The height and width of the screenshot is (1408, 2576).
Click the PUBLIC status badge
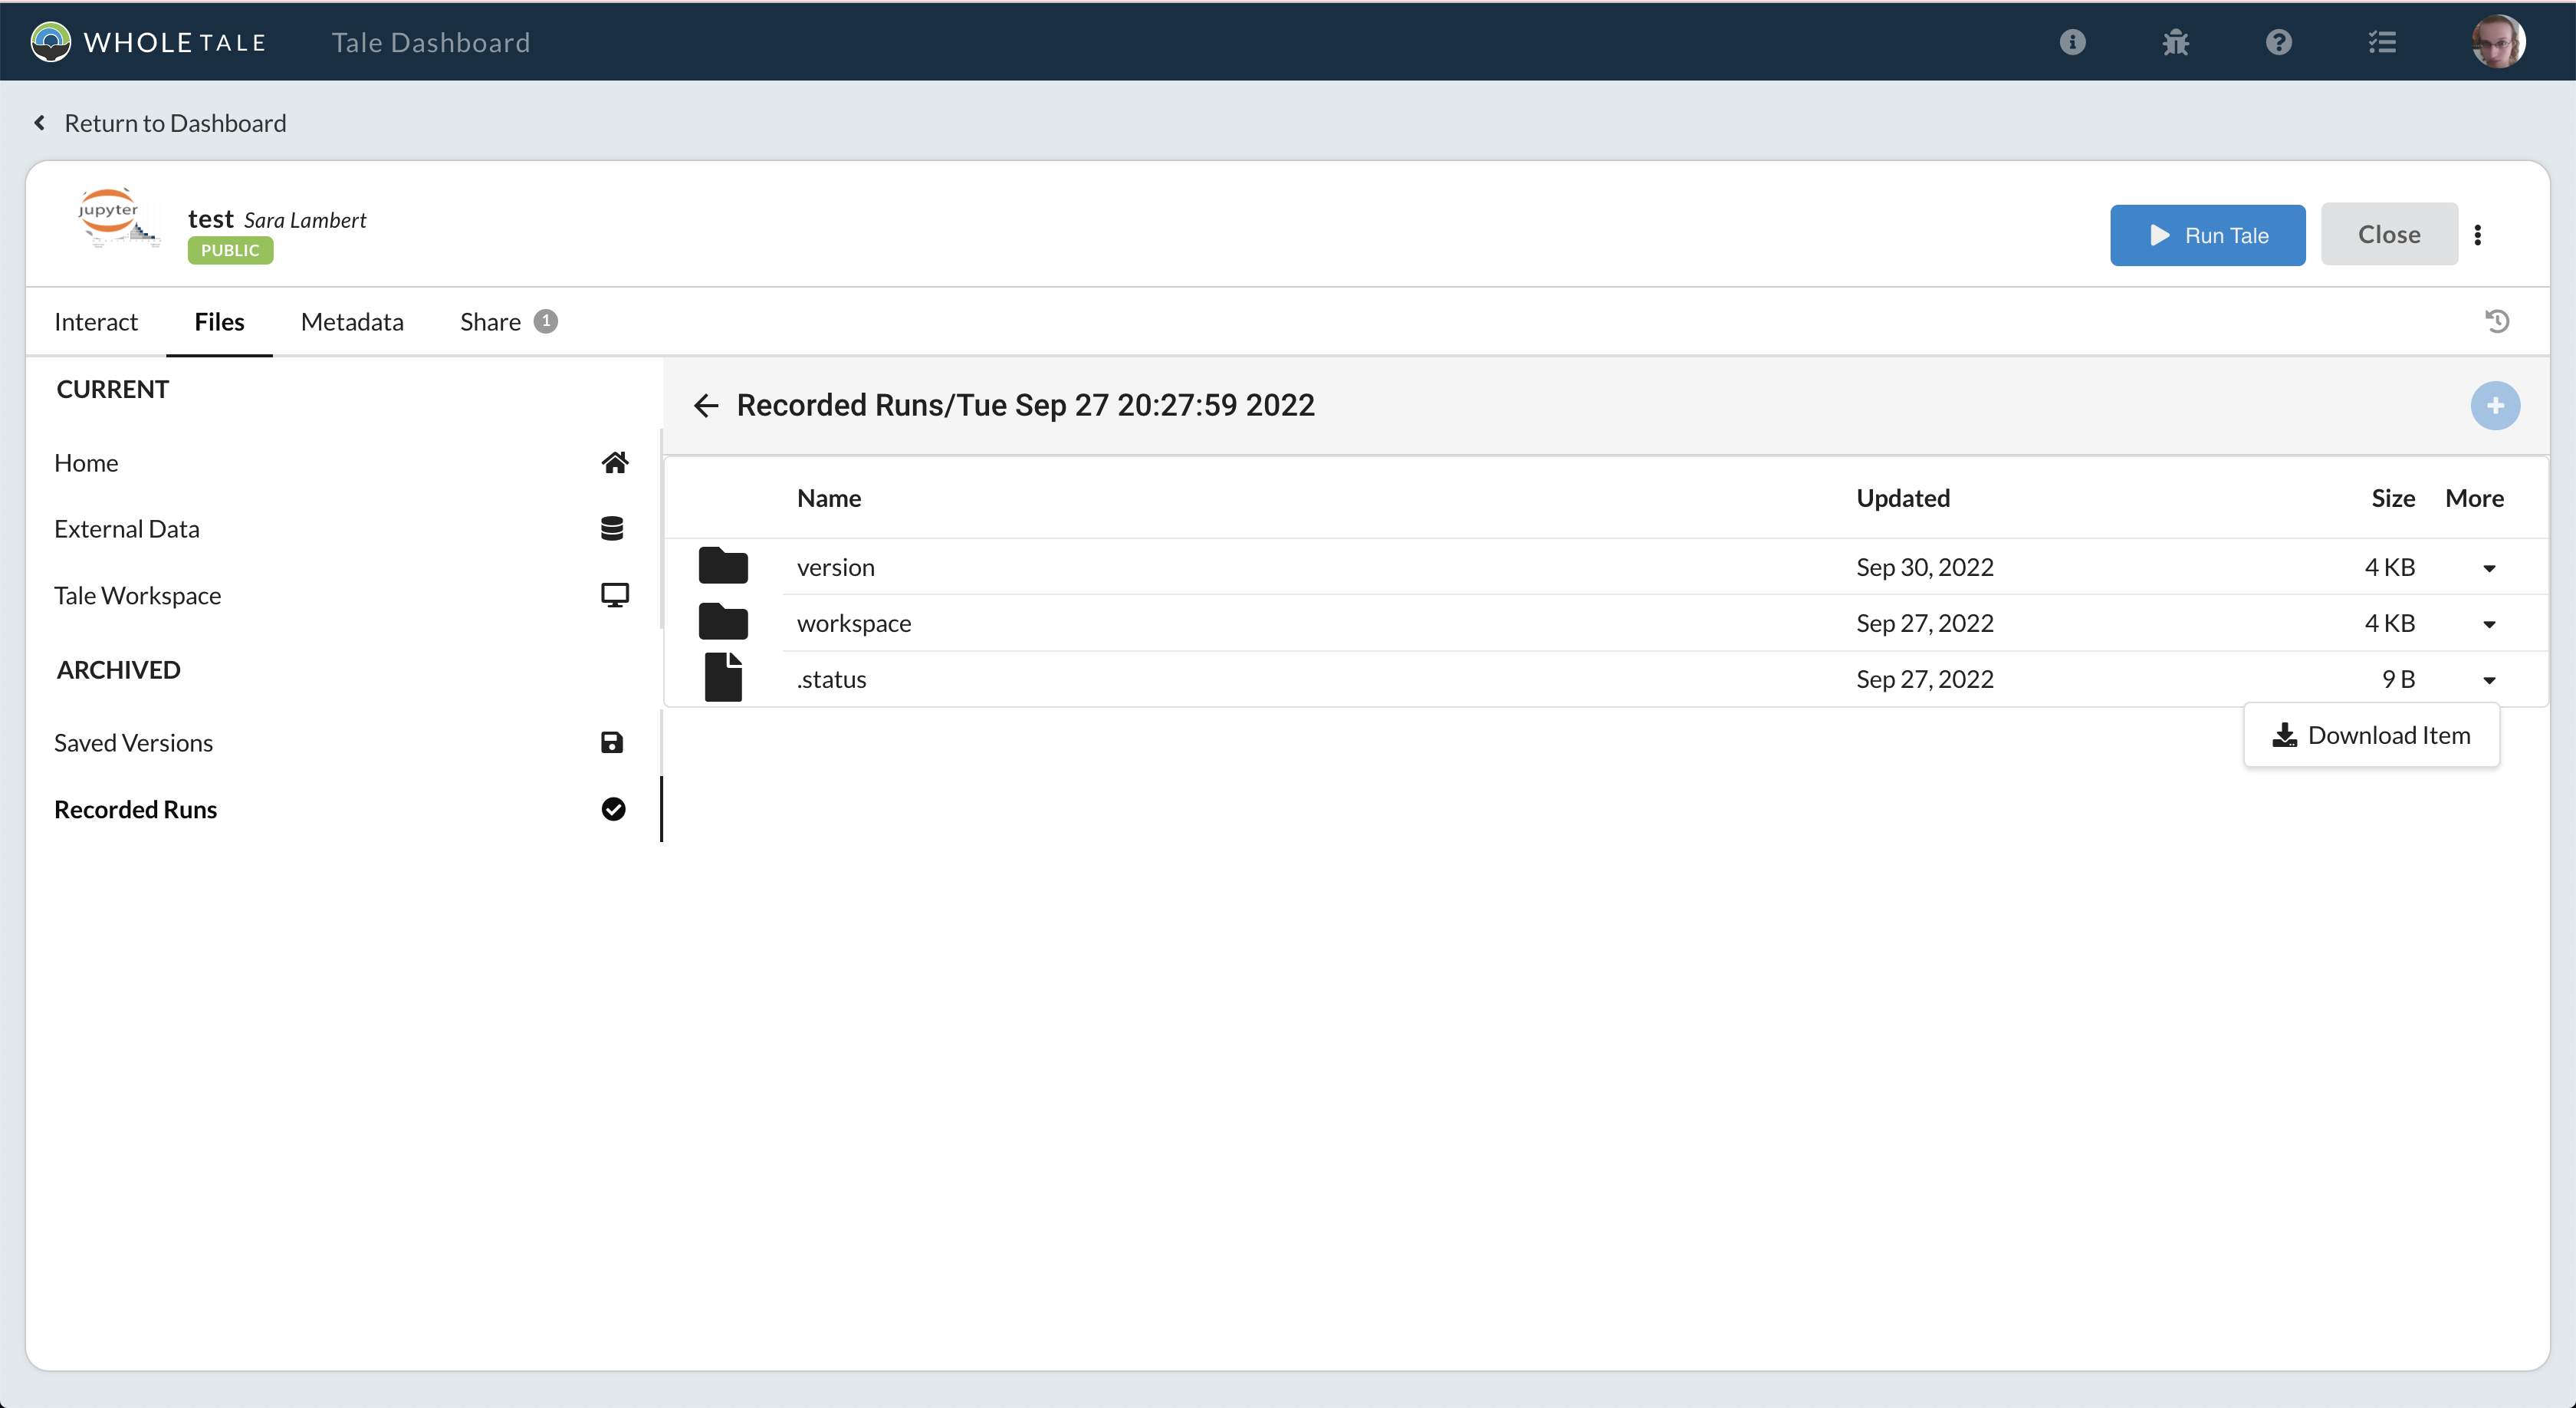click(x=229, y=250)
